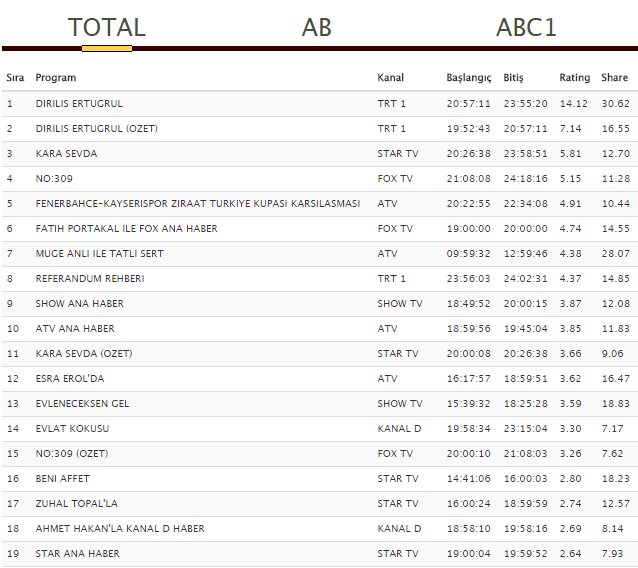The image size is (638, 568).
Task: Click the Başlangıç column header
Action: pos(469,78)
